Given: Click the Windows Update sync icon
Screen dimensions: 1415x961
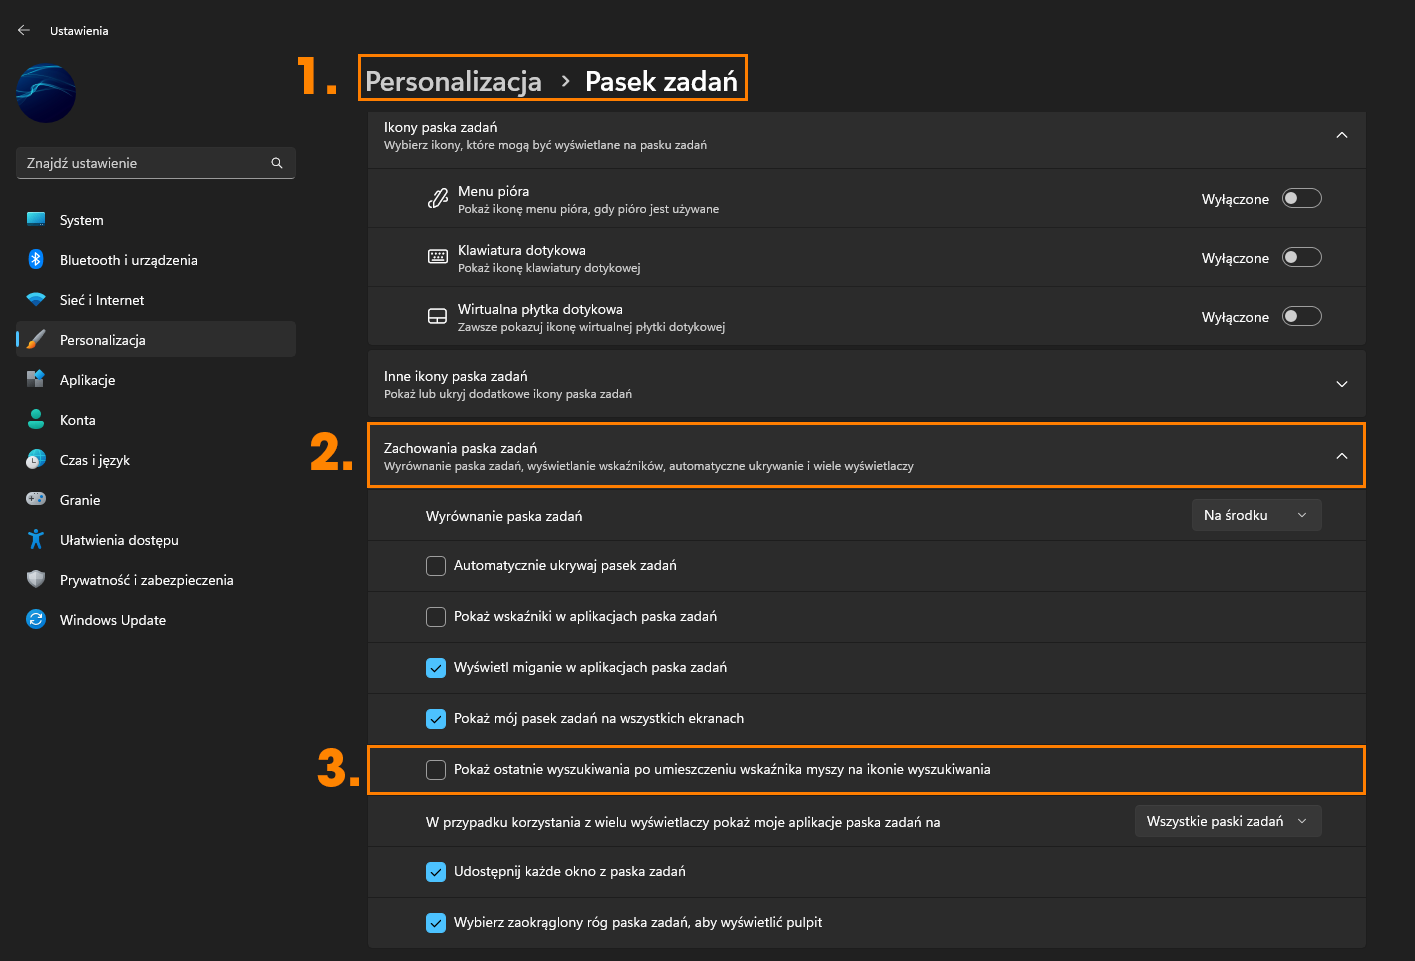Looking at the screenshot, I should (36, 619).
